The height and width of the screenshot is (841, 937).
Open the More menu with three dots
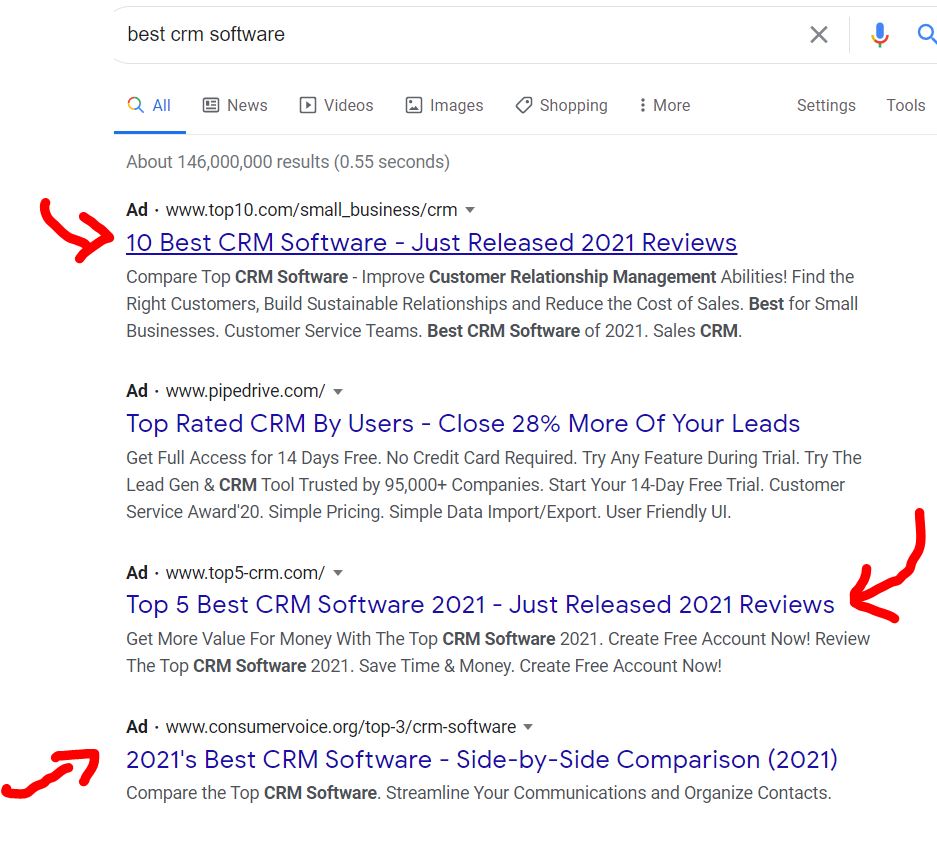[664, 106]
